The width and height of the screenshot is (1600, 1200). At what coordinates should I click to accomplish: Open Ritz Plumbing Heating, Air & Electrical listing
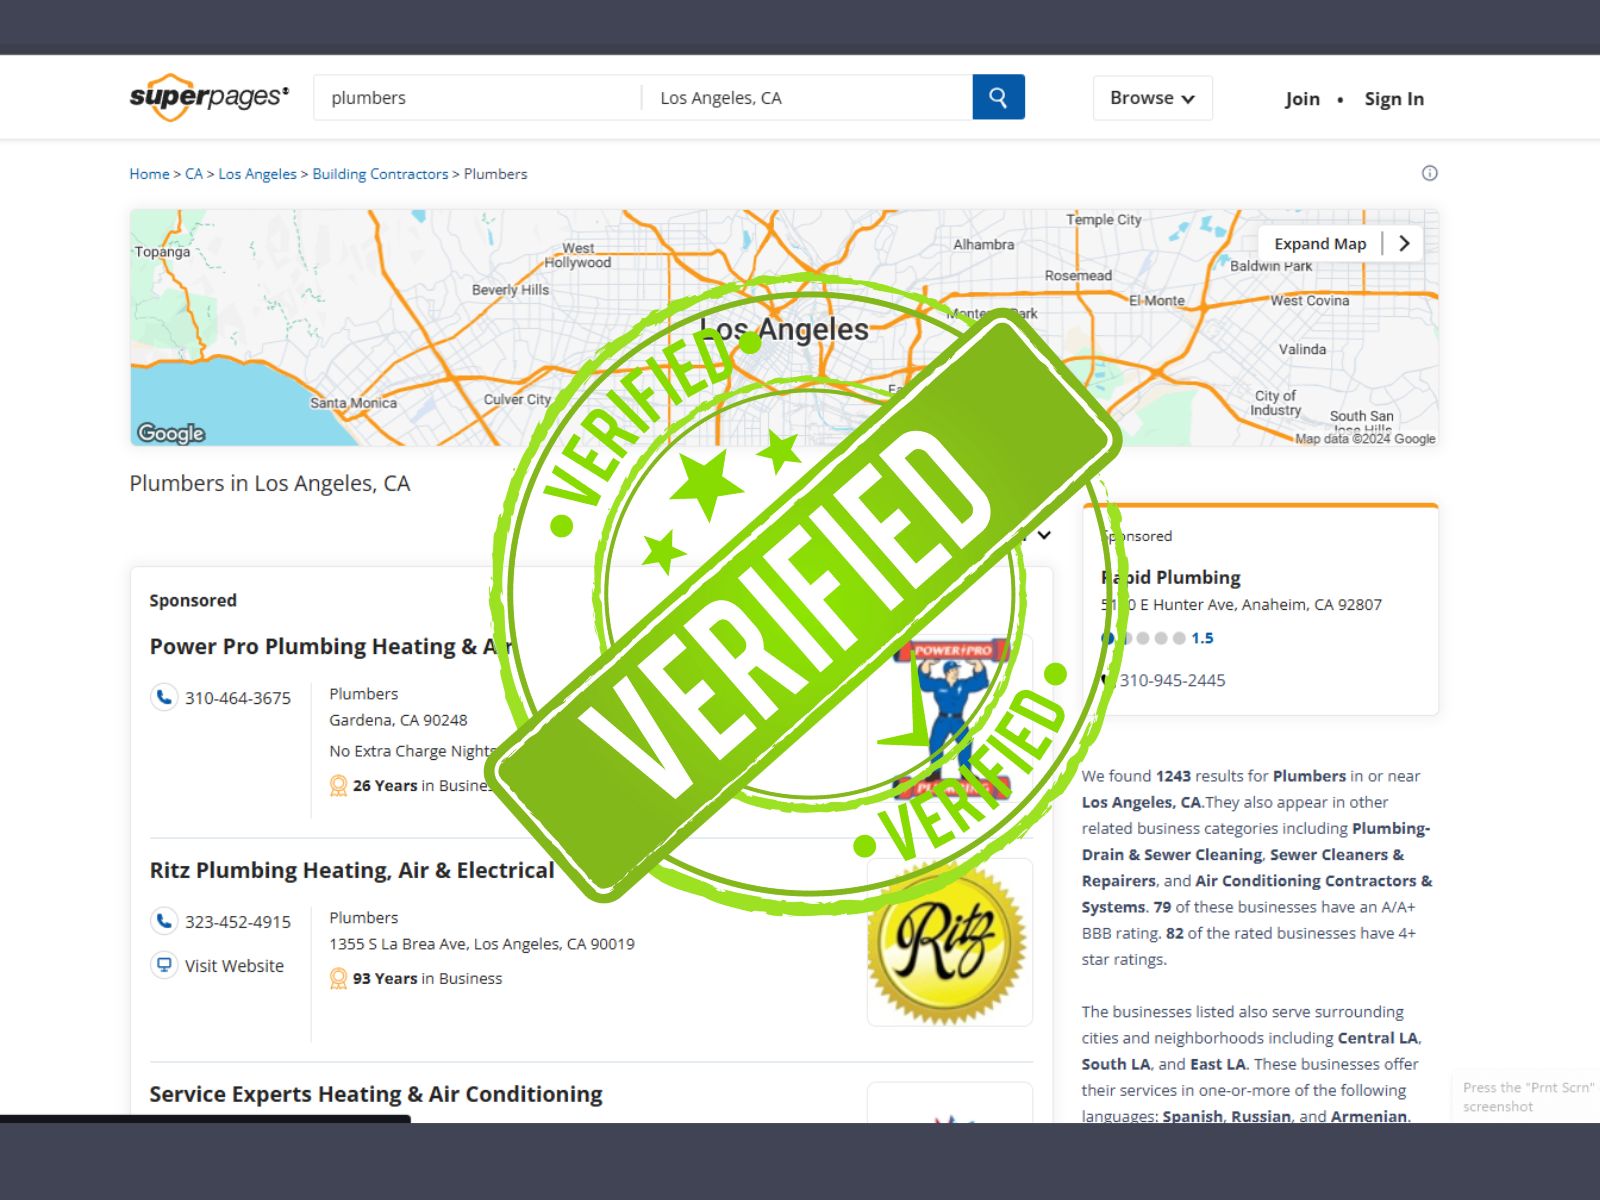coord(352,871)
